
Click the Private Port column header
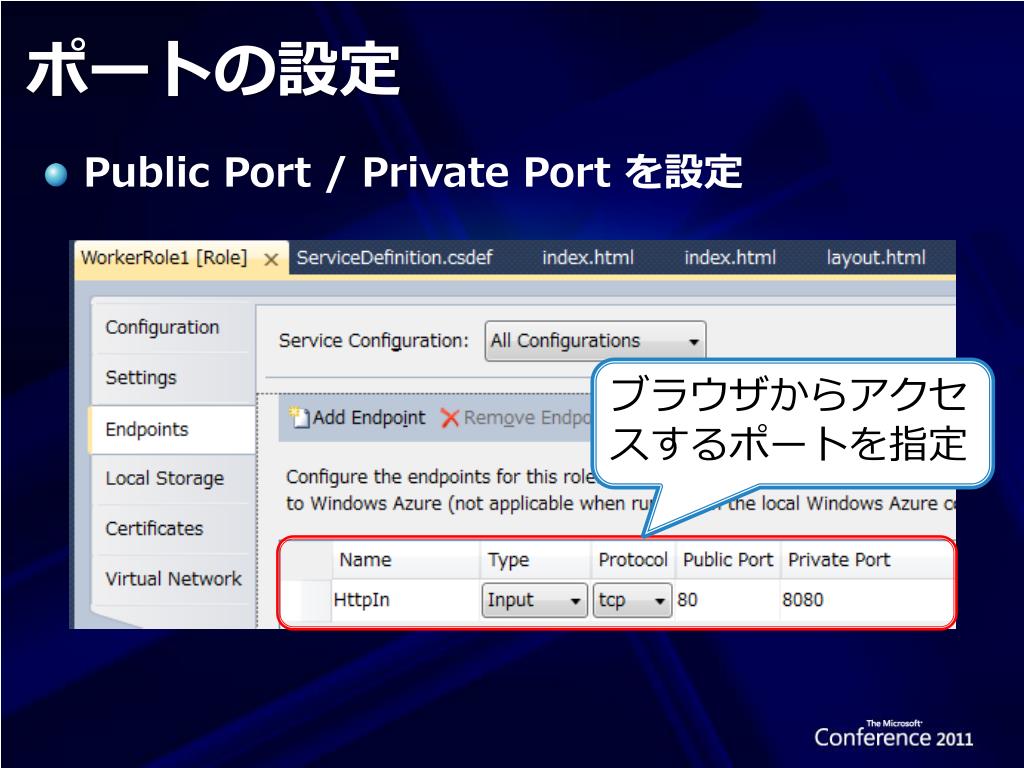[x=866, y=560]
